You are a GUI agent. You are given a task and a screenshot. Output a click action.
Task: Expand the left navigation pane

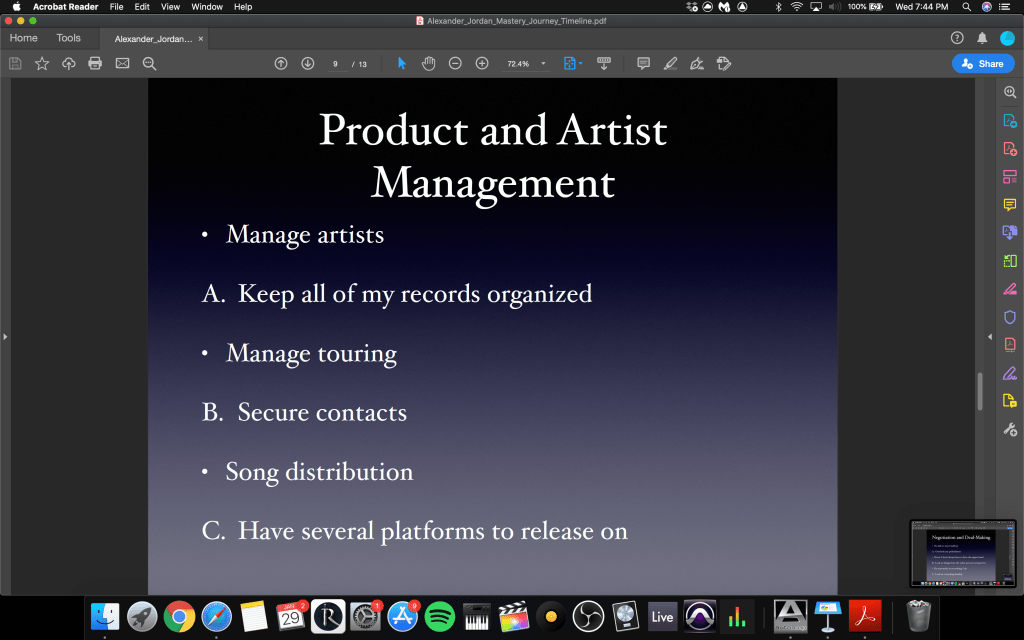[5, 337]
